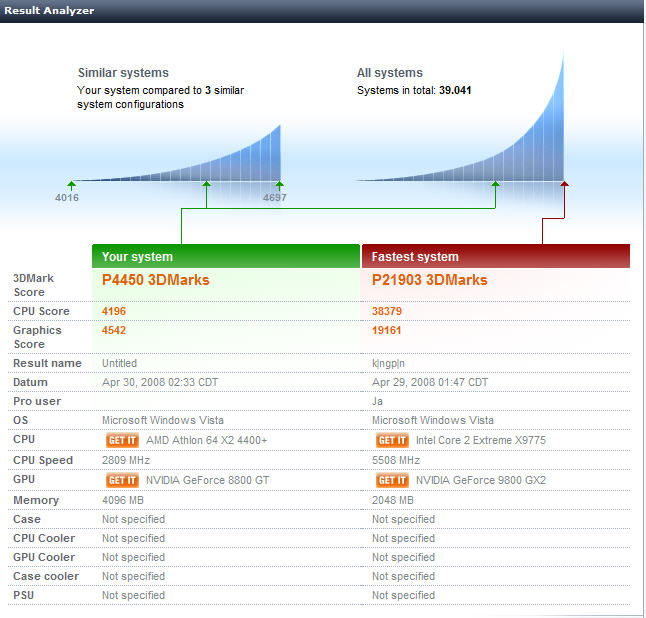
Task: Click the 5508 MHz CPU speed value
Action: 396,460
